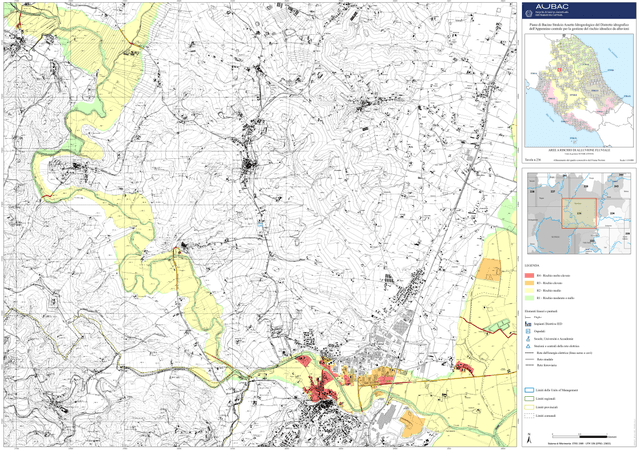Click the blue Unit of Management boundary symbol
The image size is (640, 451).
pos(529,390)
